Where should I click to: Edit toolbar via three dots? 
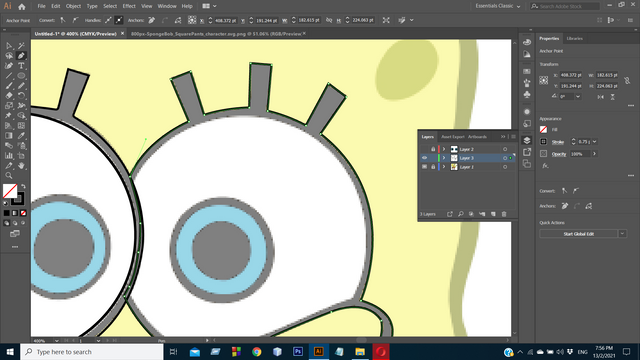pyautogui.click(x=15, y=247)
